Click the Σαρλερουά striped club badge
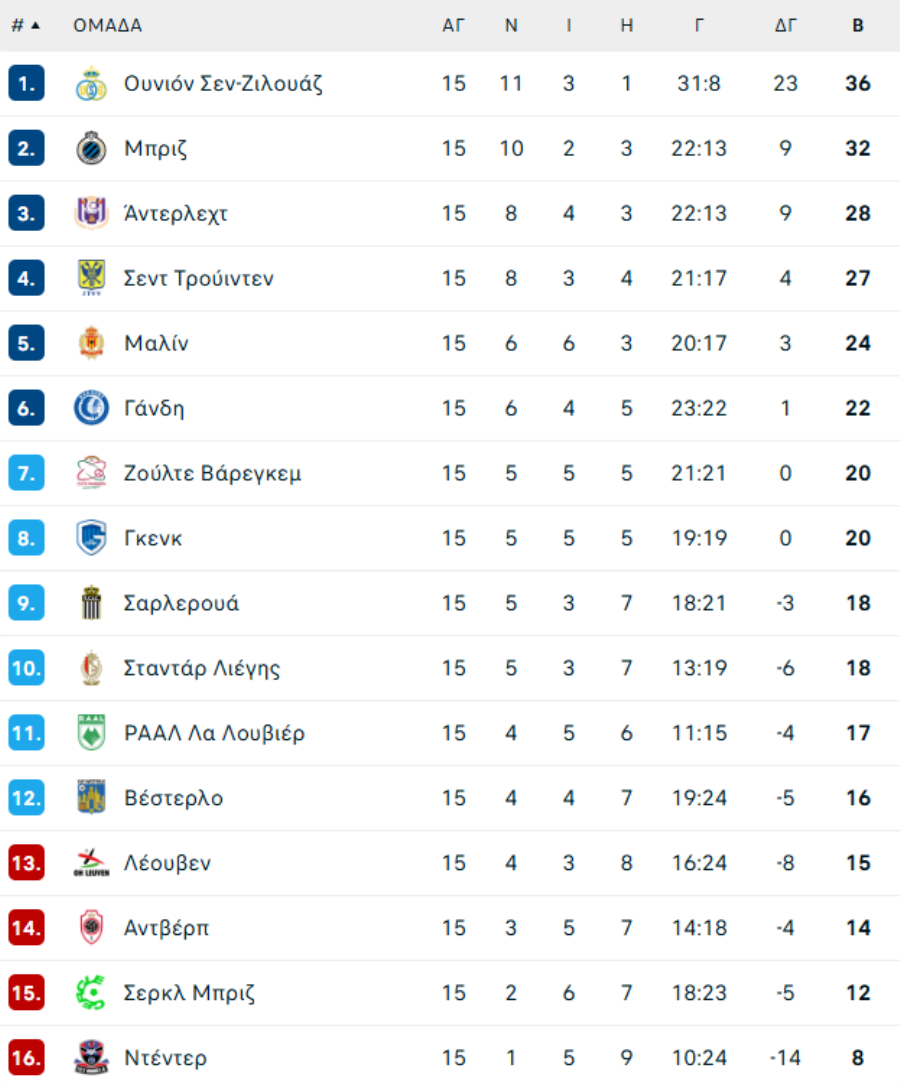The image size is (900, 1087). [91, 603]
